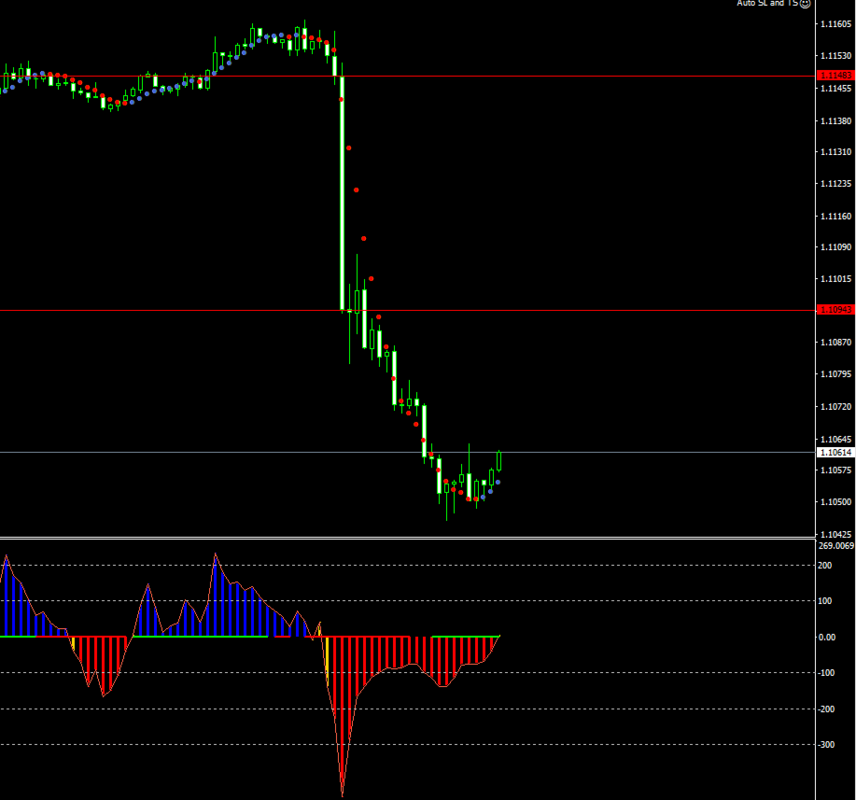Click the 1.11605 price scale label
This screenshot has width=856, height=800.
point(836,24)
